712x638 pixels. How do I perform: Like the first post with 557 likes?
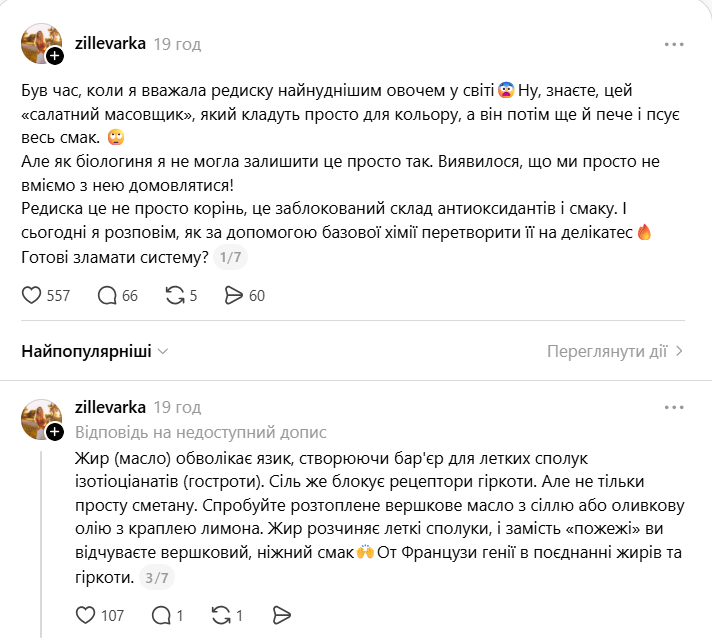[x=32, y=295]
